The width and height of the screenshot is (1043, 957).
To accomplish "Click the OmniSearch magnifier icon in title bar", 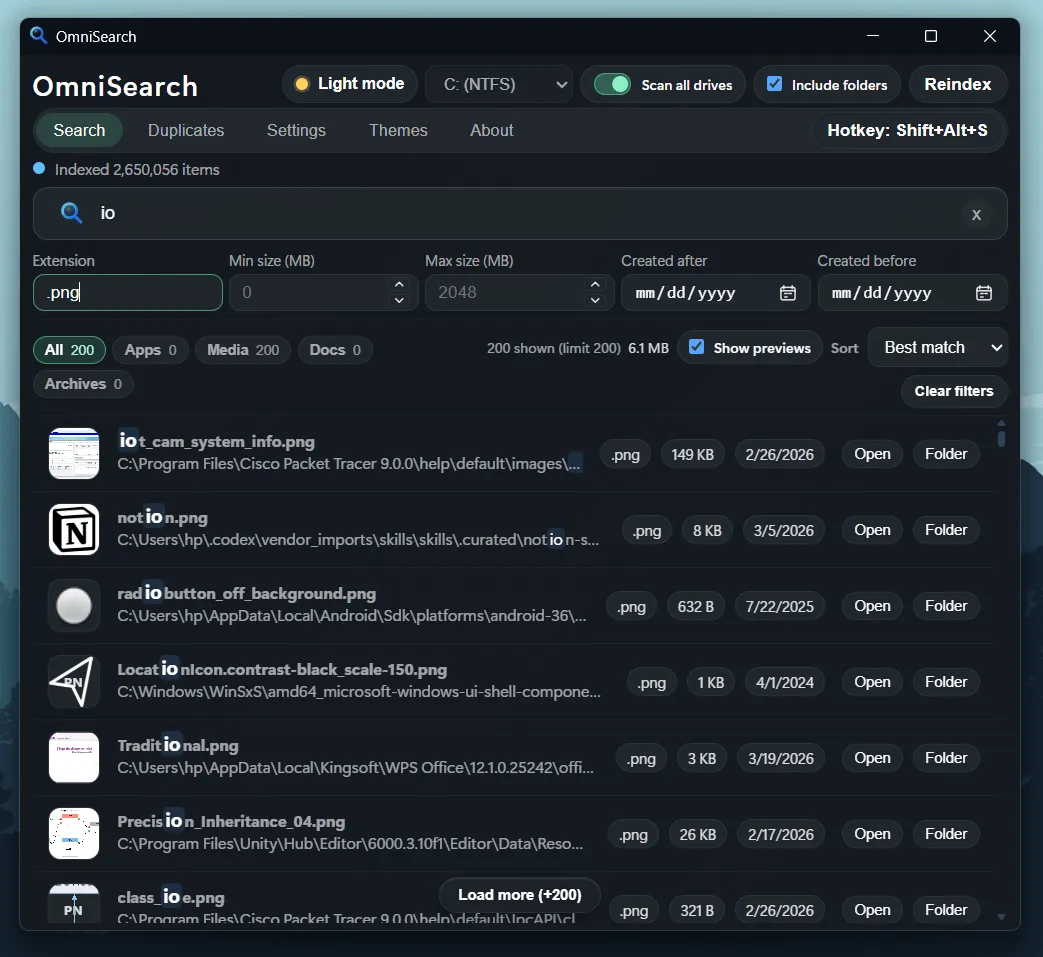I will (x=39, y=35).
